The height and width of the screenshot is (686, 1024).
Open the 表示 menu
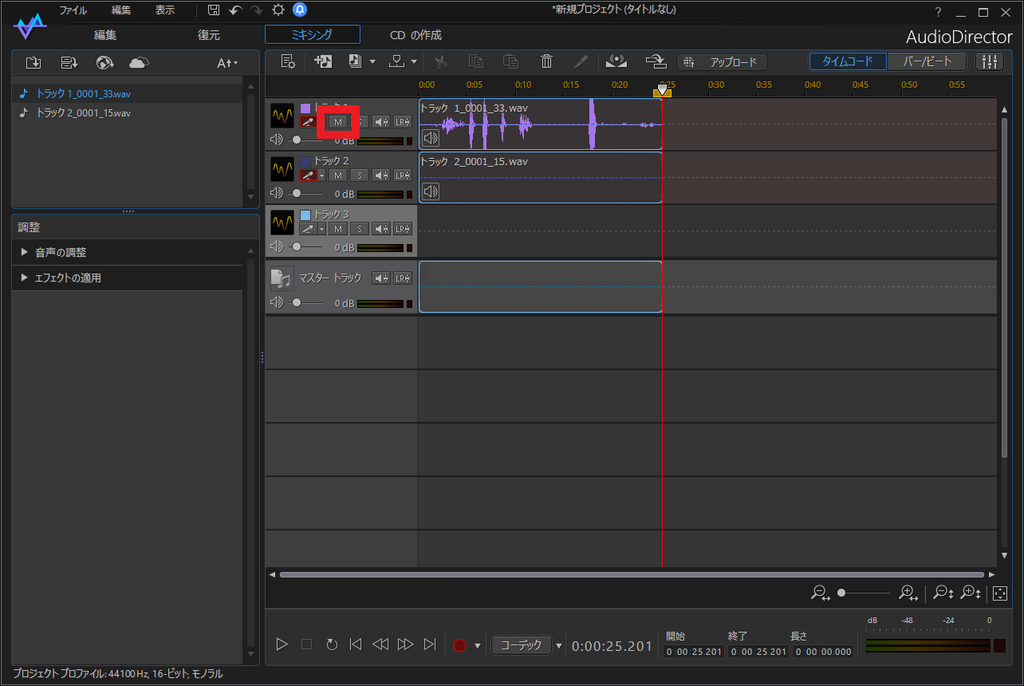click(x=165, y=10)
